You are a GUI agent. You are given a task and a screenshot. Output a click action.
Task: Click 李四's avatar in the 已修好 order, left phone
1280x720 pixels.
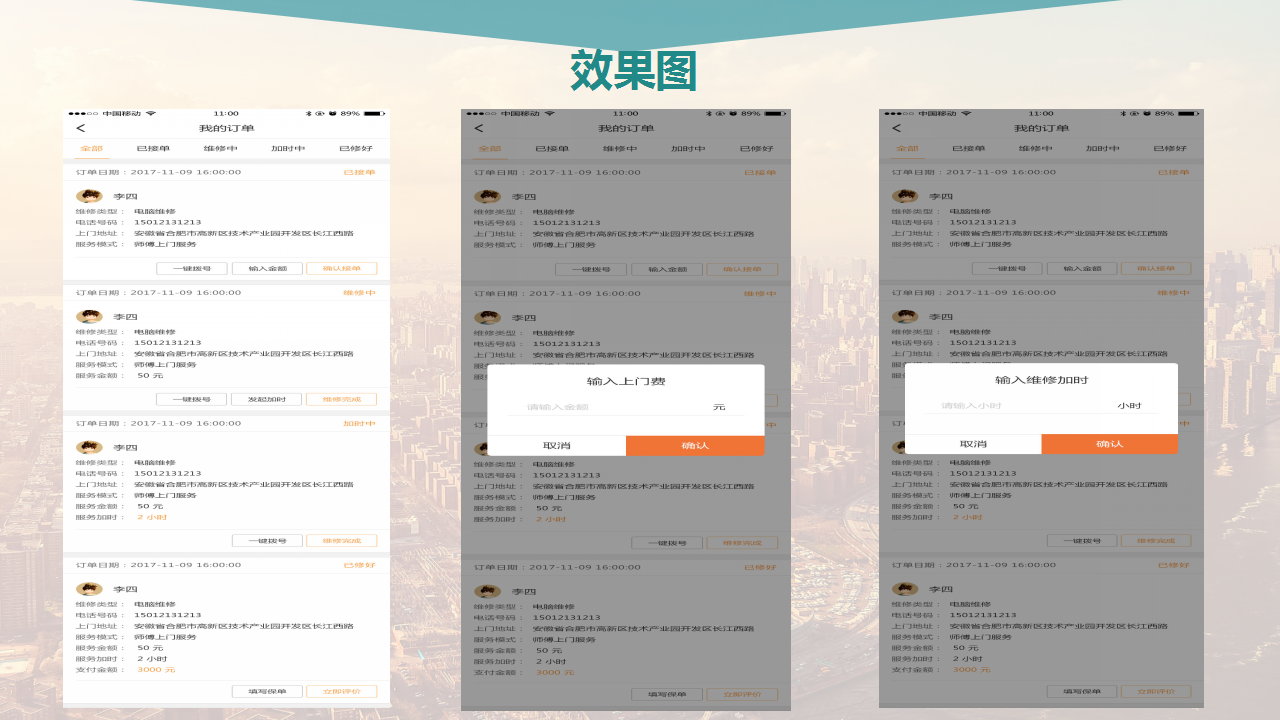(x=89, y=589)
